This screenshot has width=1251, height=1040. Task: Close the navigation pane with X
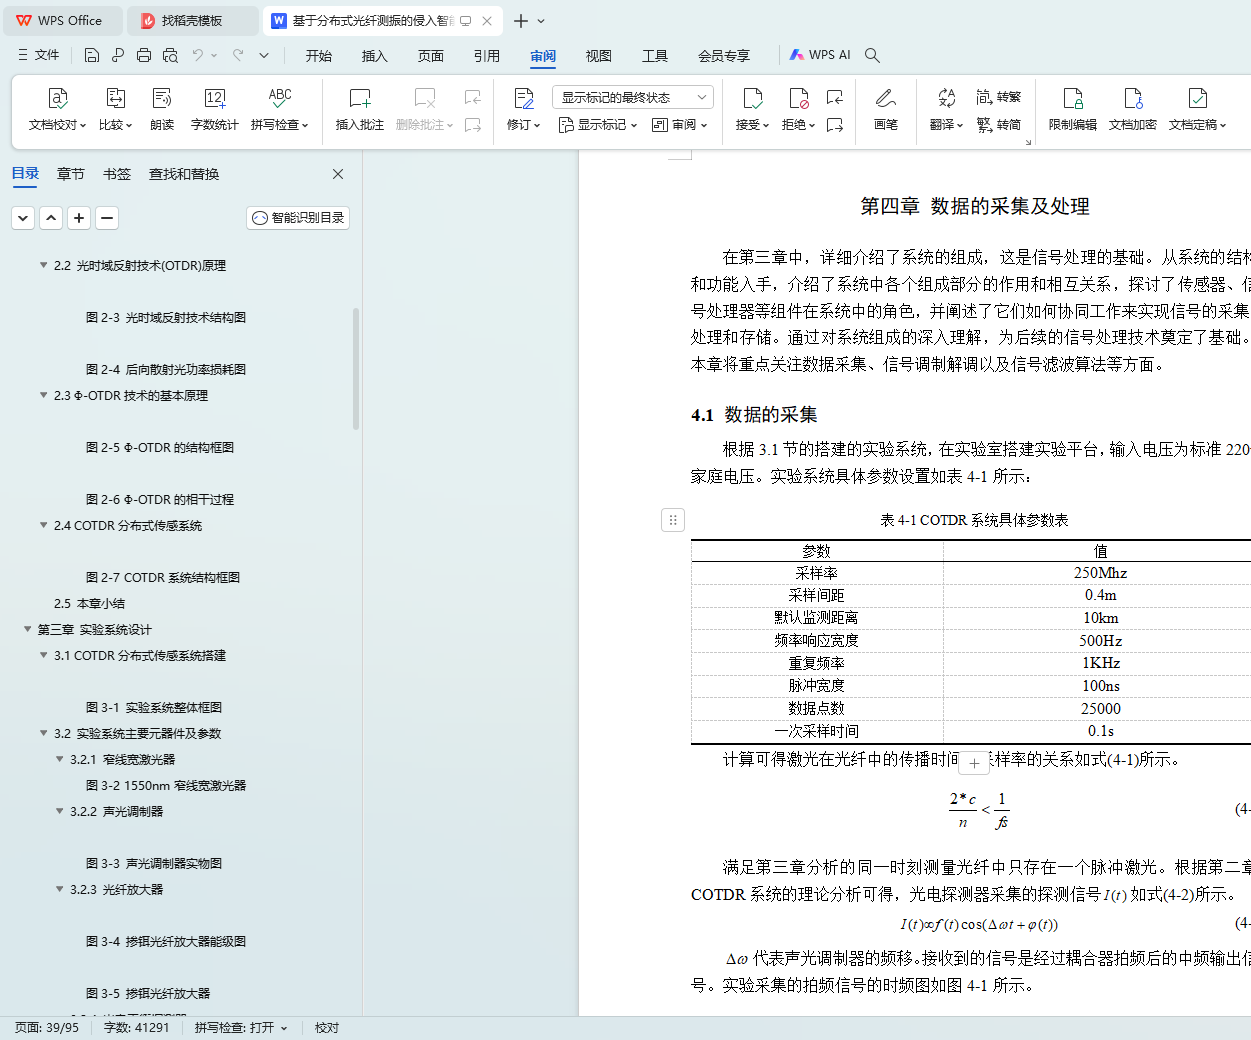pos(338,174)
